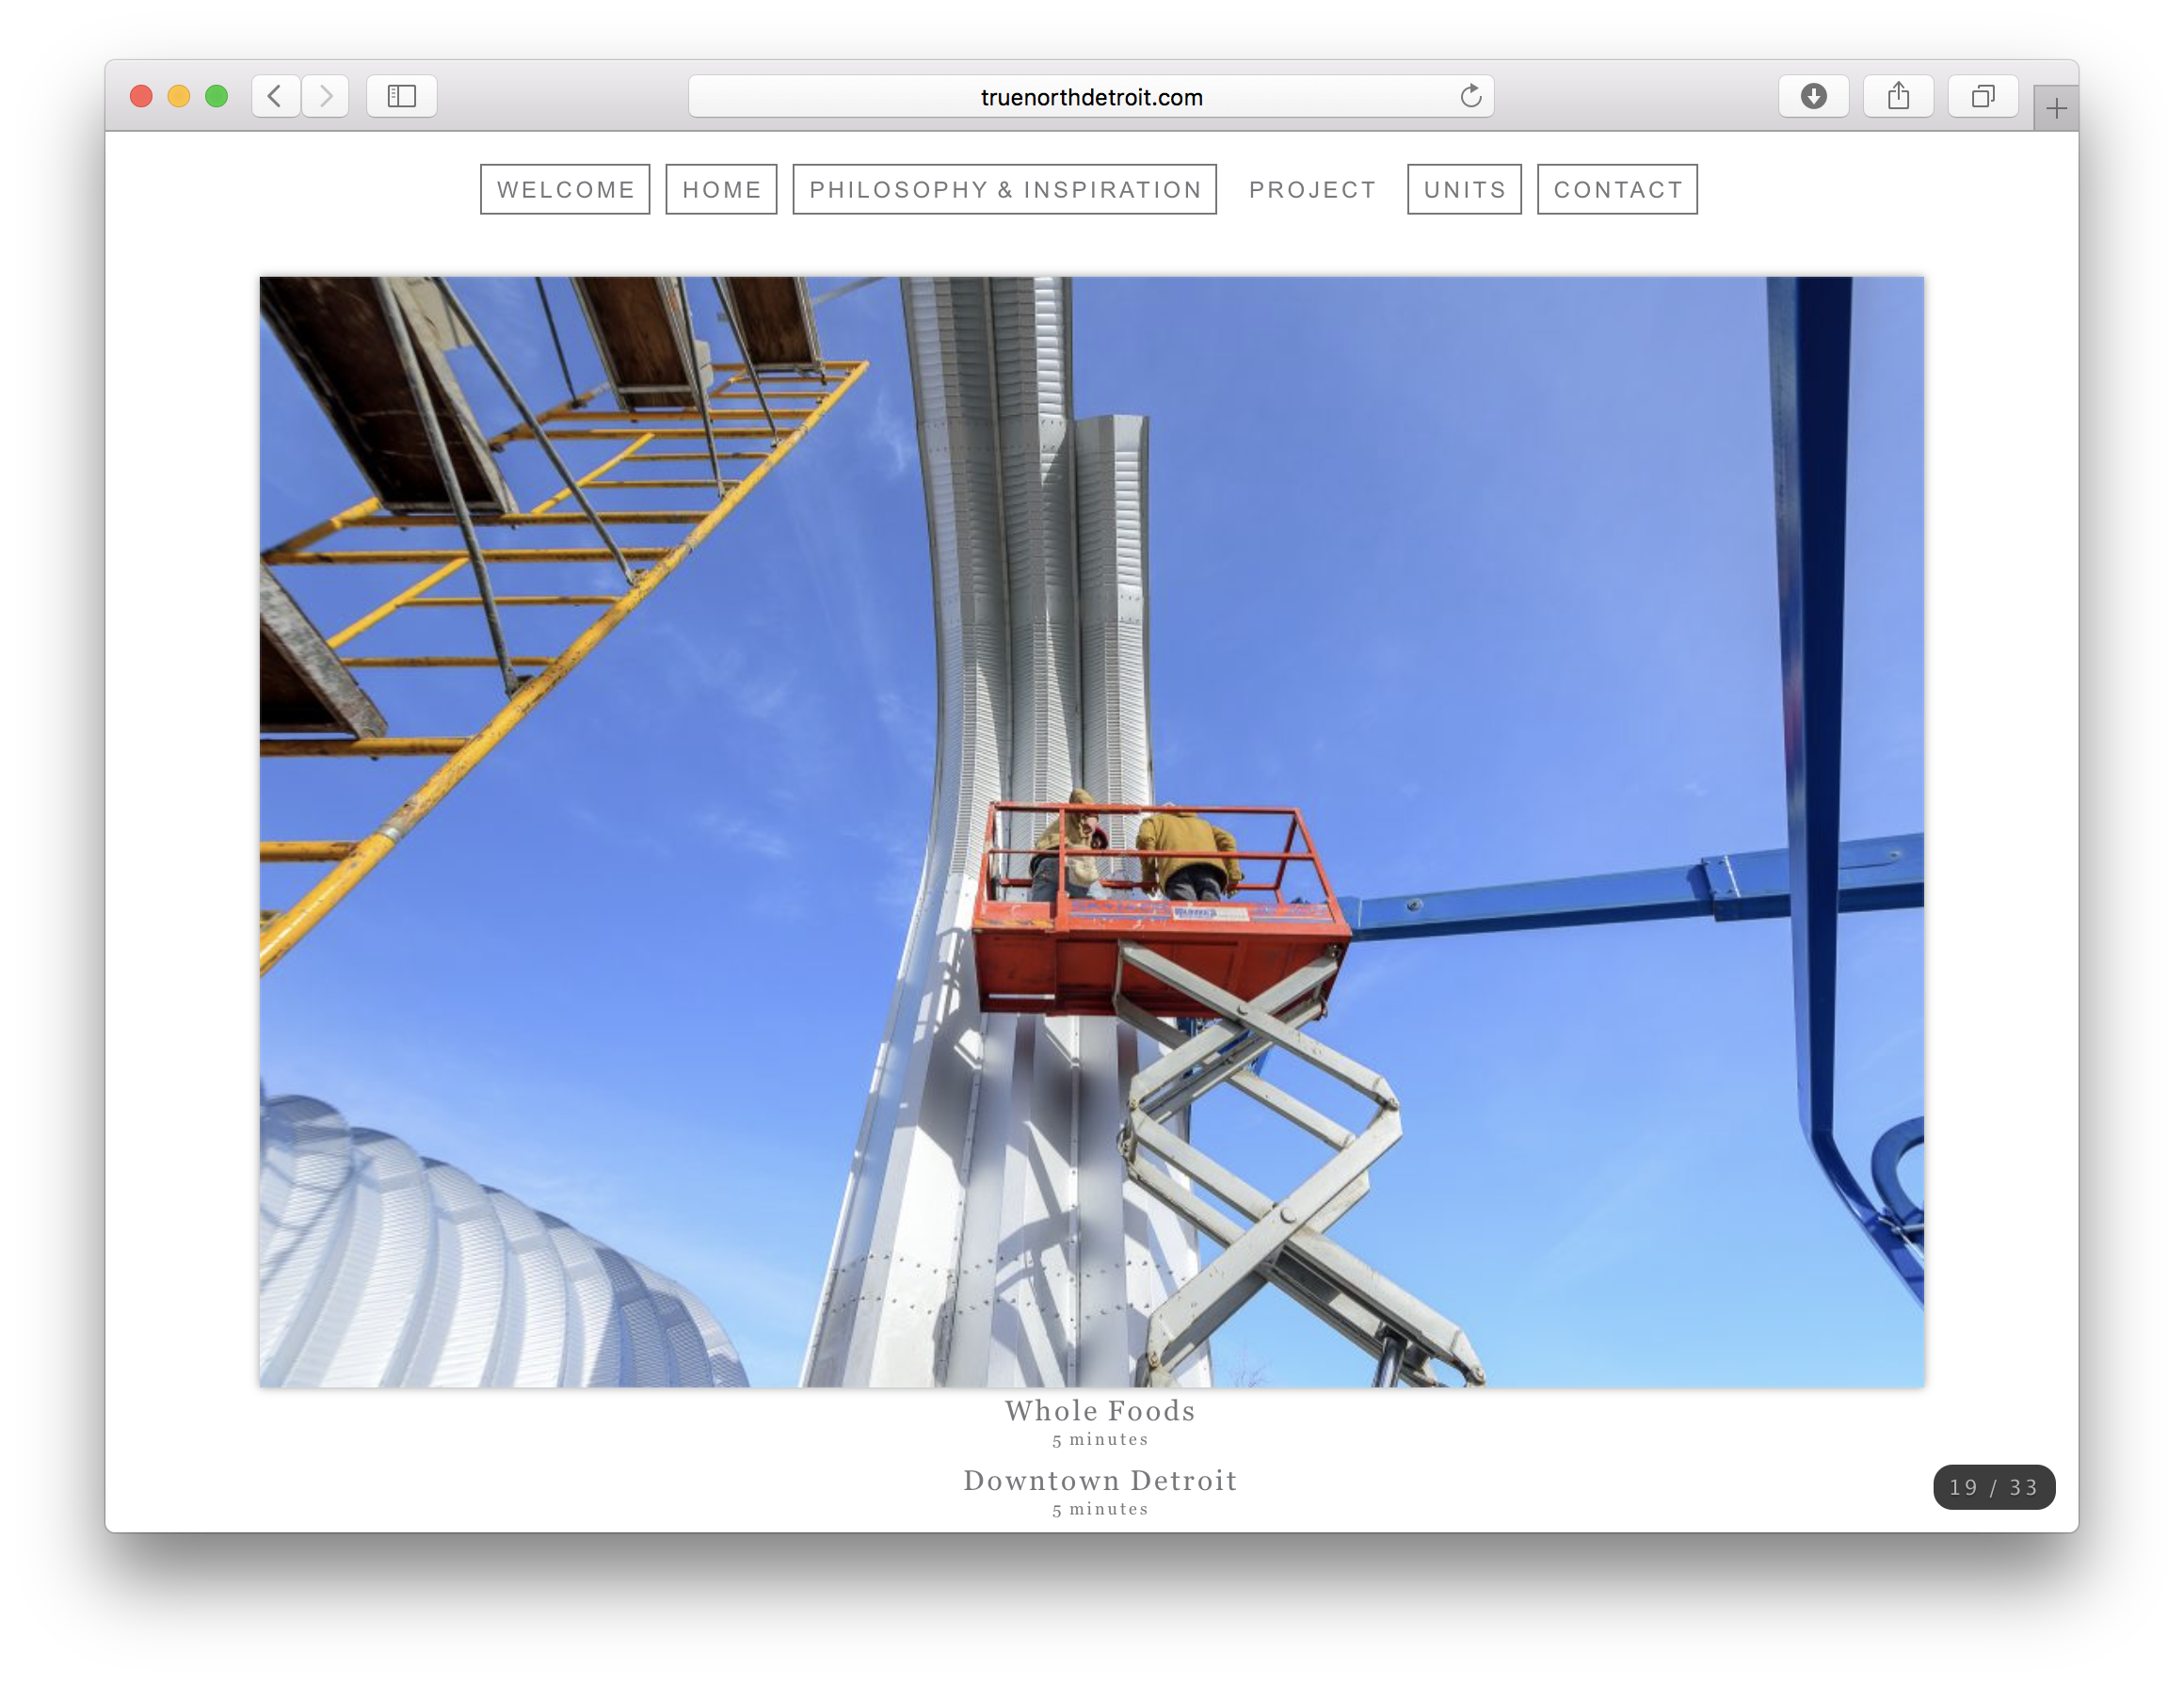Click the green fullscreen window button
Viewport: 2184px width, 1683px height.
[x=216, y=96]
